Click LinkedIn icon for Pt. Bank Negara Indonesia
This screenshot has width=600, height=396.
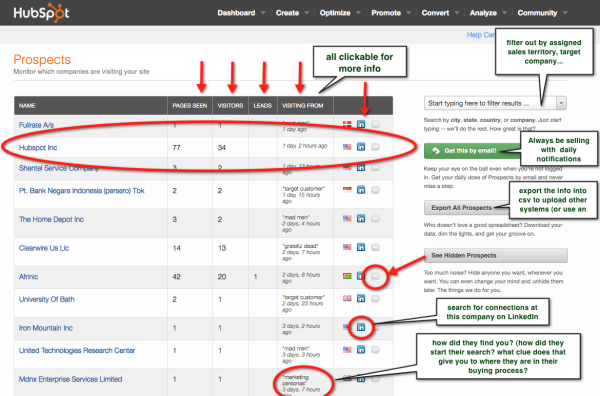361,190
